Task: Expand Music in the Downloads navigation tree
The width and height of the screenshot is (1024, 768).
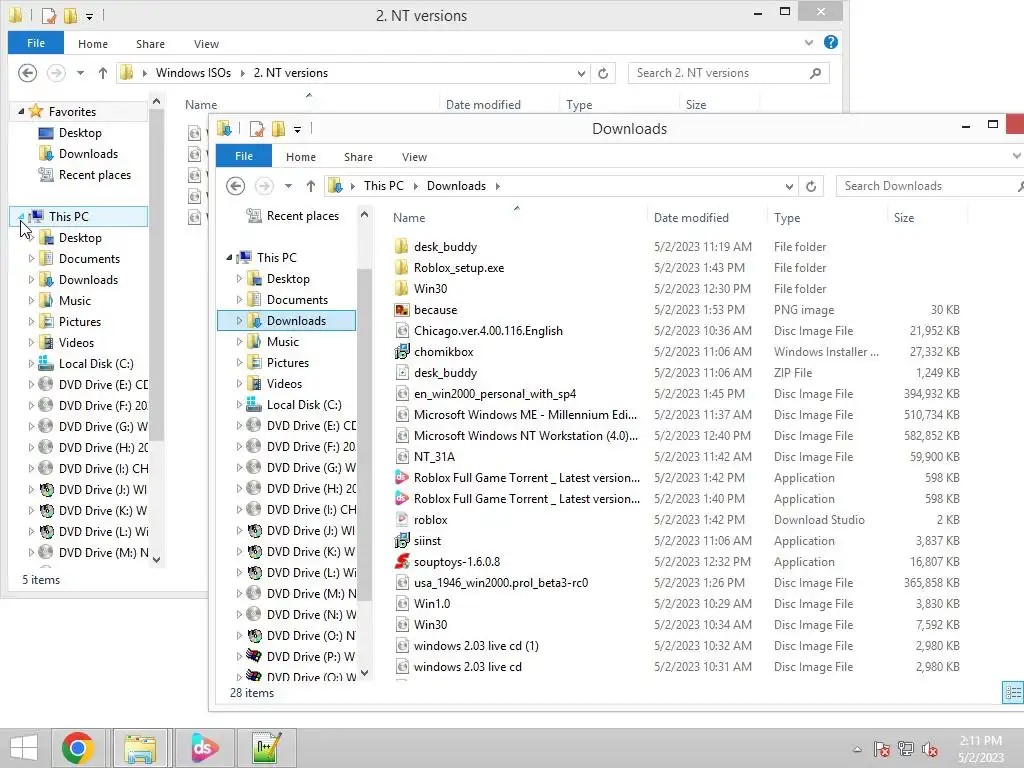Action: 239,342
